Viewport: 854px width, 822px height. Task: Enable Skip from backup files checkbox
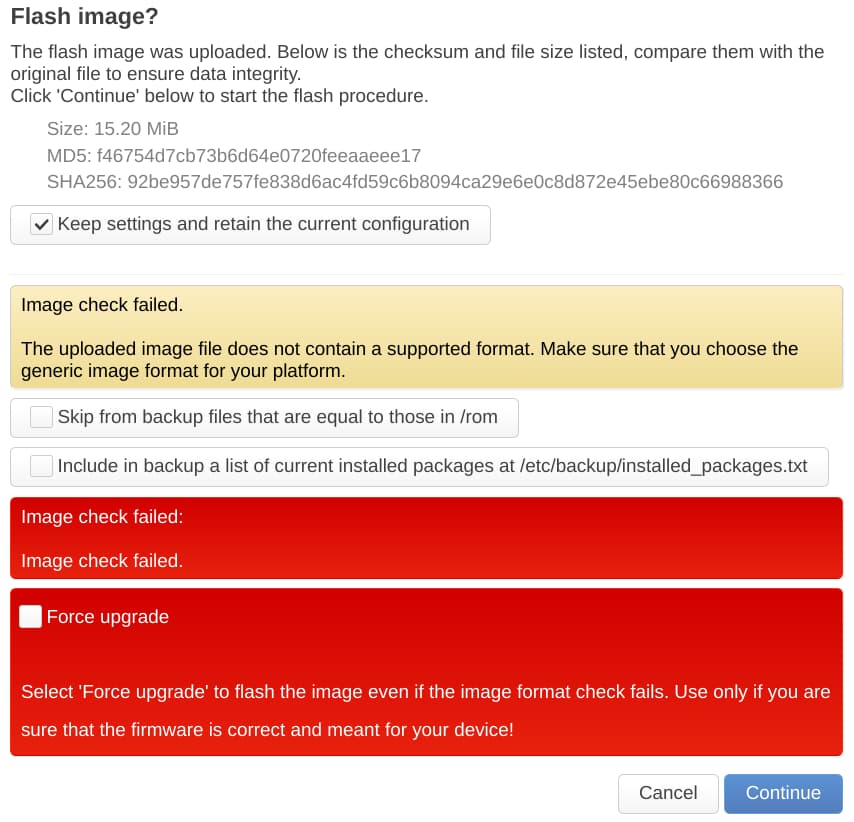click(41, 417)
